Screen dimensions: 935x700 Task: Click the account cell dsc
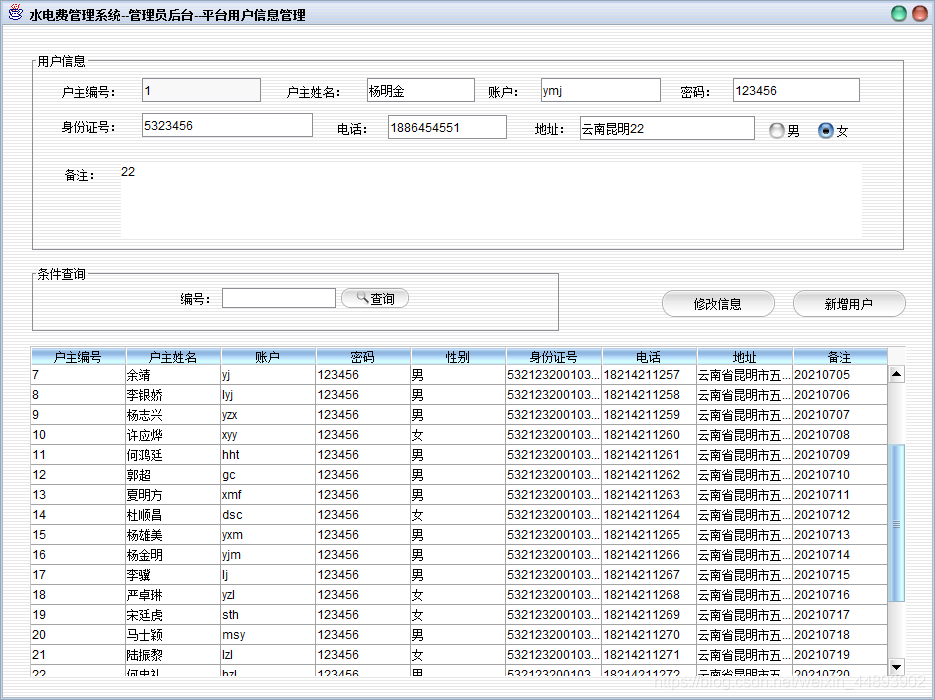pos(268,515)
